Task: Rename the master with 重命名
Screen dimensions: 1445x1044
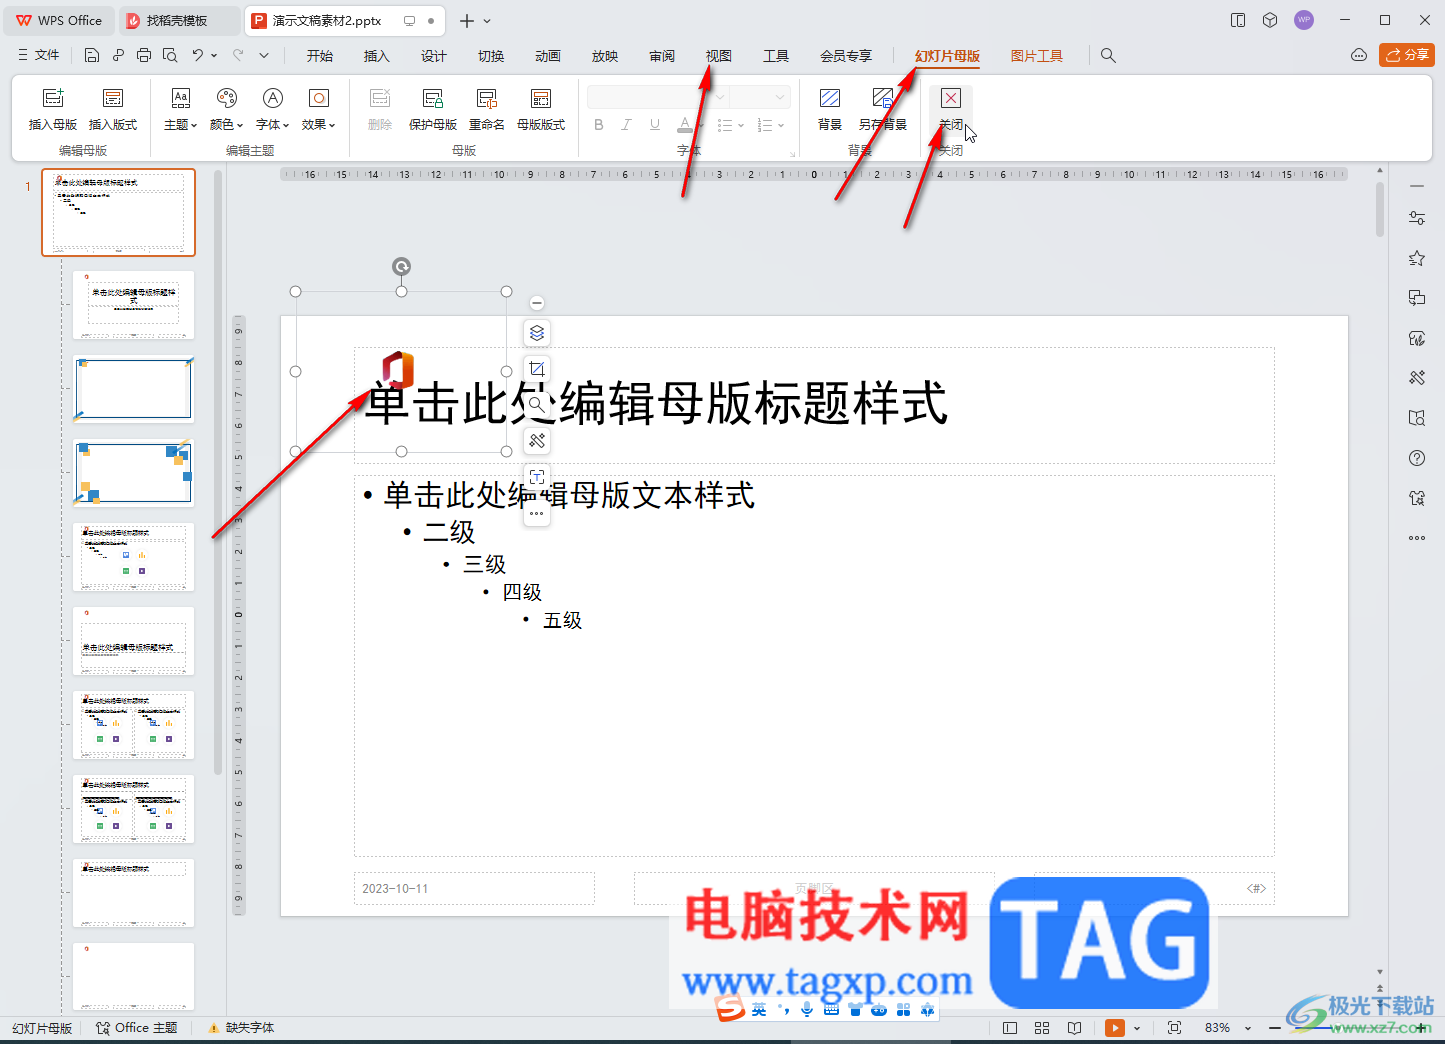Action: [x=487, y=109]
